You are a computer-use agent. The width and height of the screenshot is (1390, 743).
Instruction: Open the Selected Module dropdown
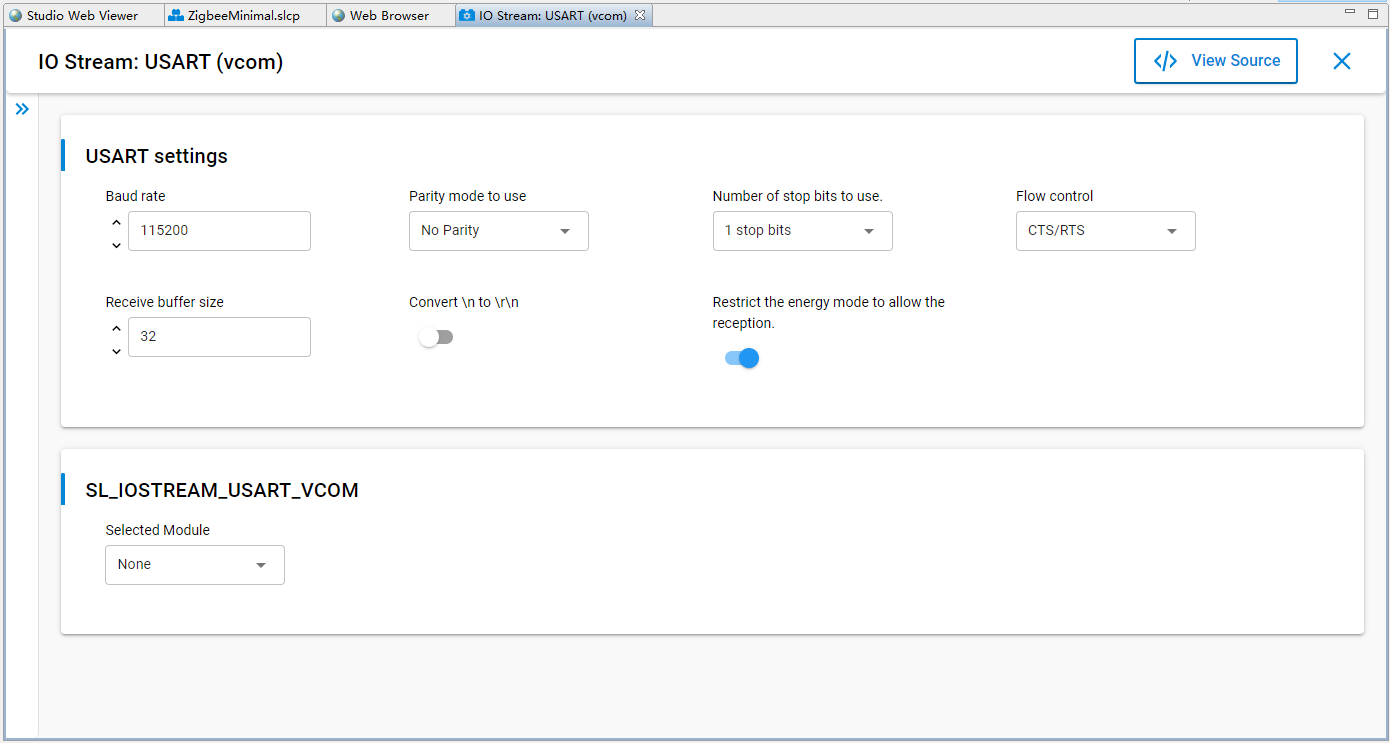tap(195, 565)
